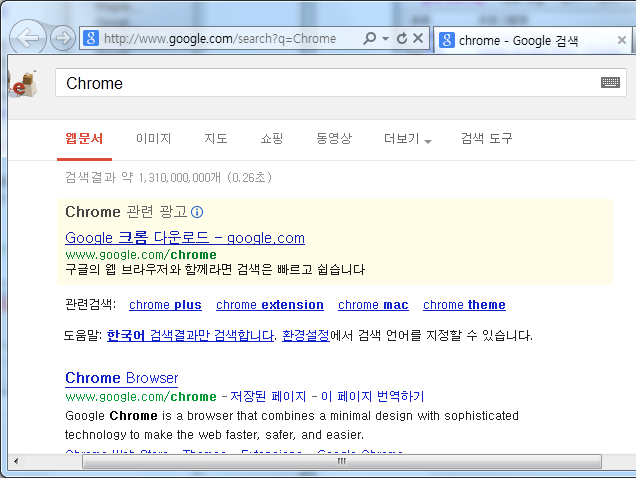636x478 pixels.
Task: Click the horizontal scrollbar thumb
Action: (342, 461)
